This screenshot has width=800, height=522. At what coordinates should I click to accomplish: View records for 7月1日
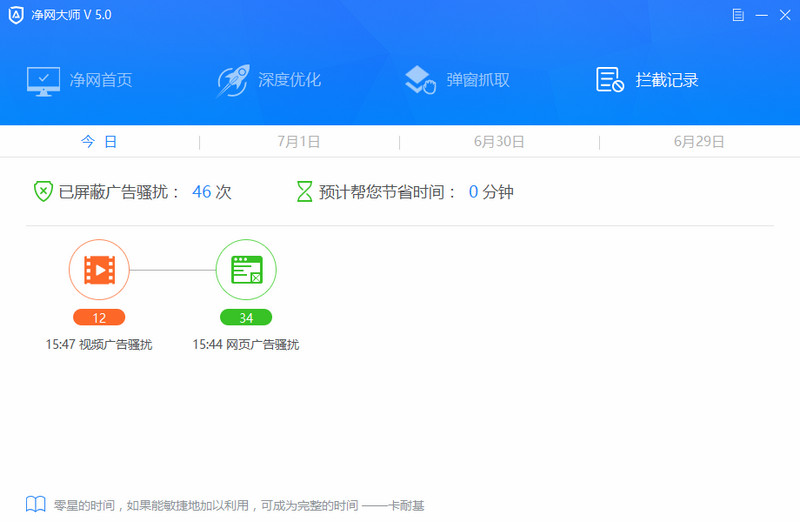coord(299,142)
